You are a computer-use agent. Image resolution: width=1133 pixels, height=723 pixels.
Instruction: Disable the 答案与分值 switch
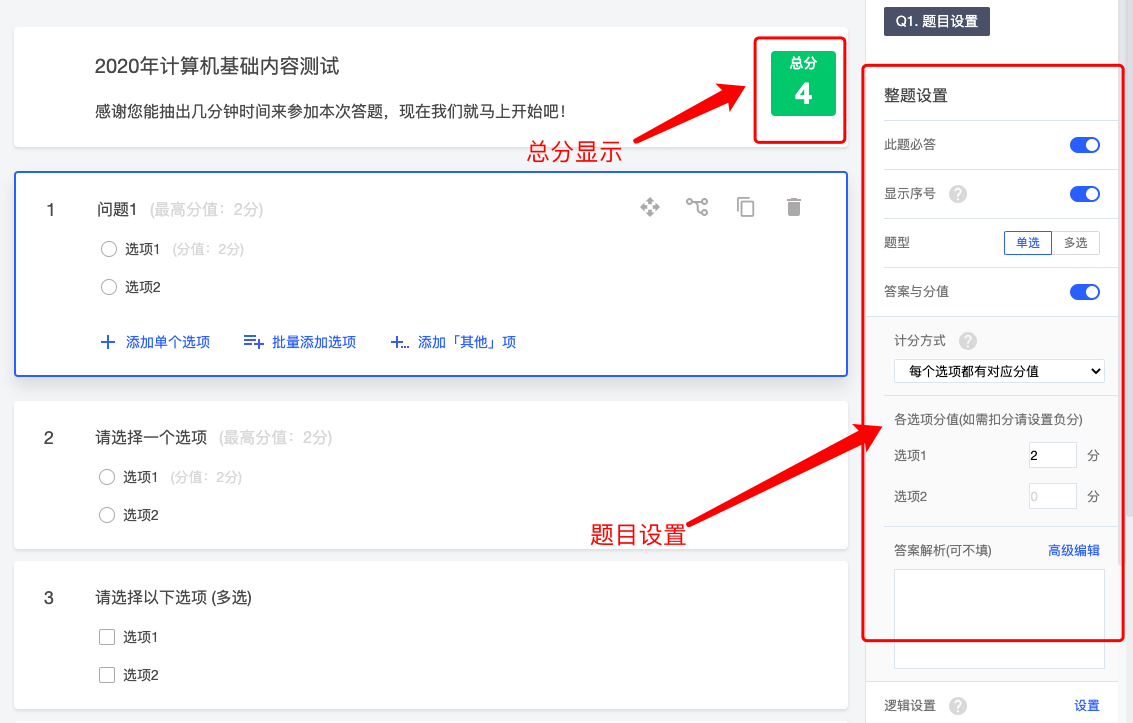point(1084,292)
